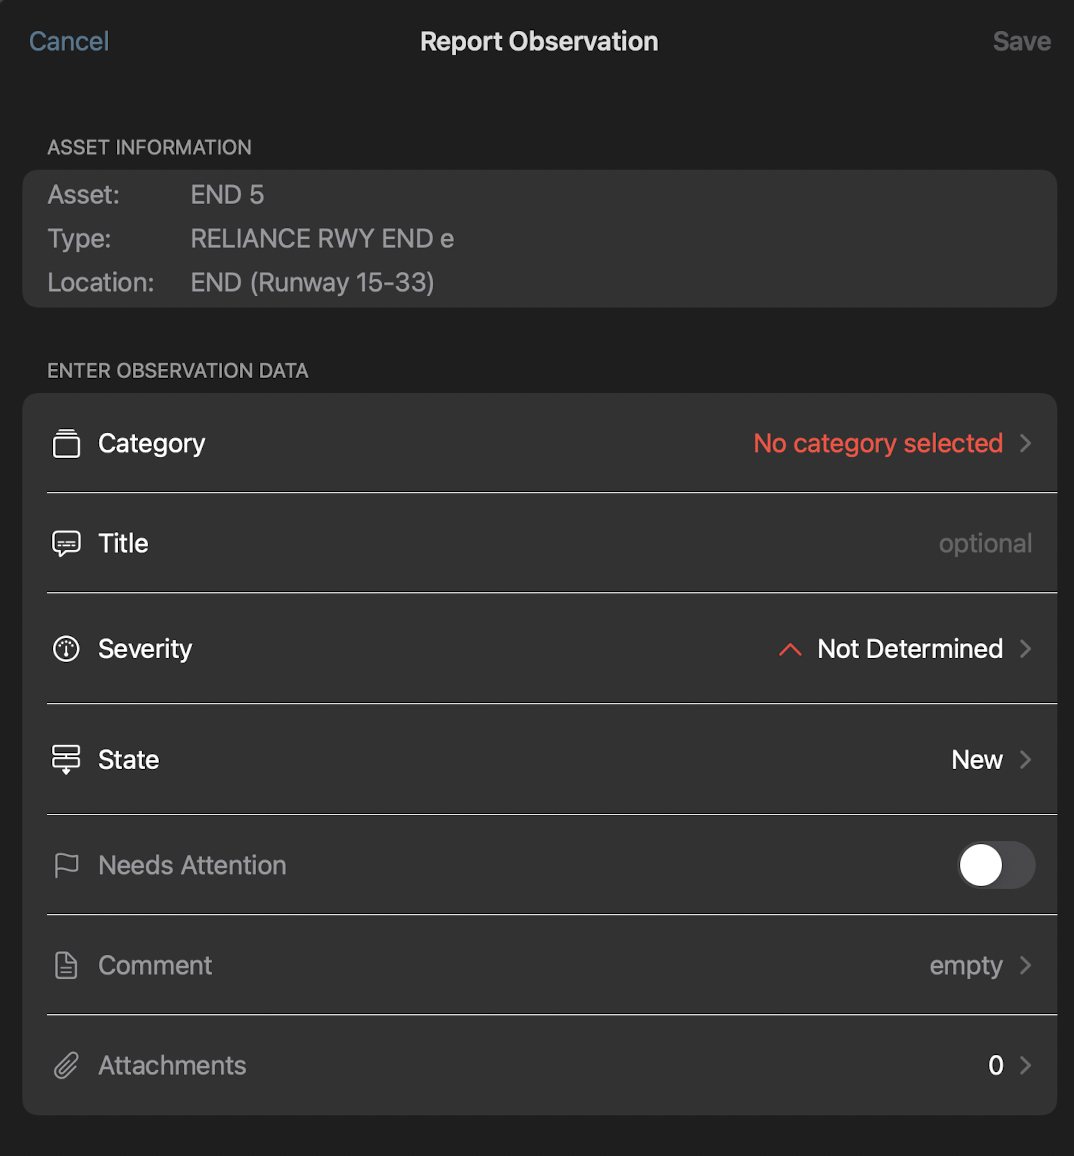Cancel the observation report
The height and width of the screenshot is (1156, 1074).
69,41
